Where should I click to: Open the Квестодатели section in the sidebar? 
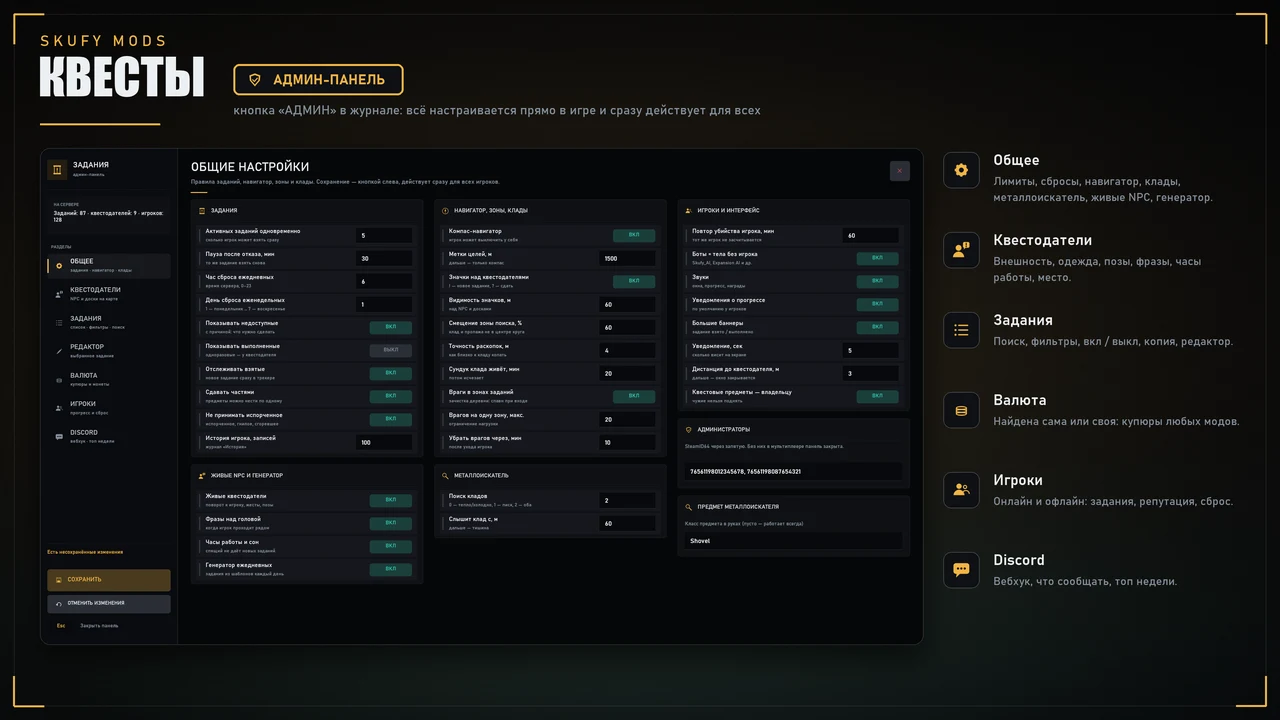(x=109, y=294)
